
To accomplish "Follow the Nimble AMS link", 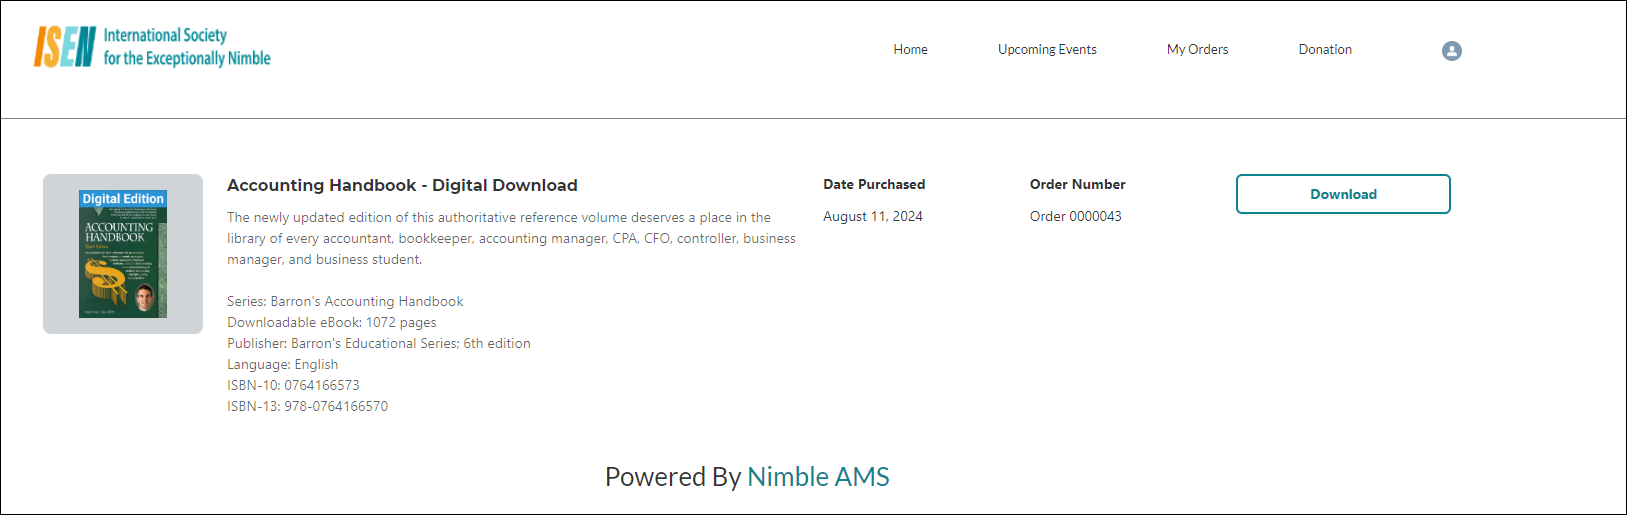I will pos(818,477).
